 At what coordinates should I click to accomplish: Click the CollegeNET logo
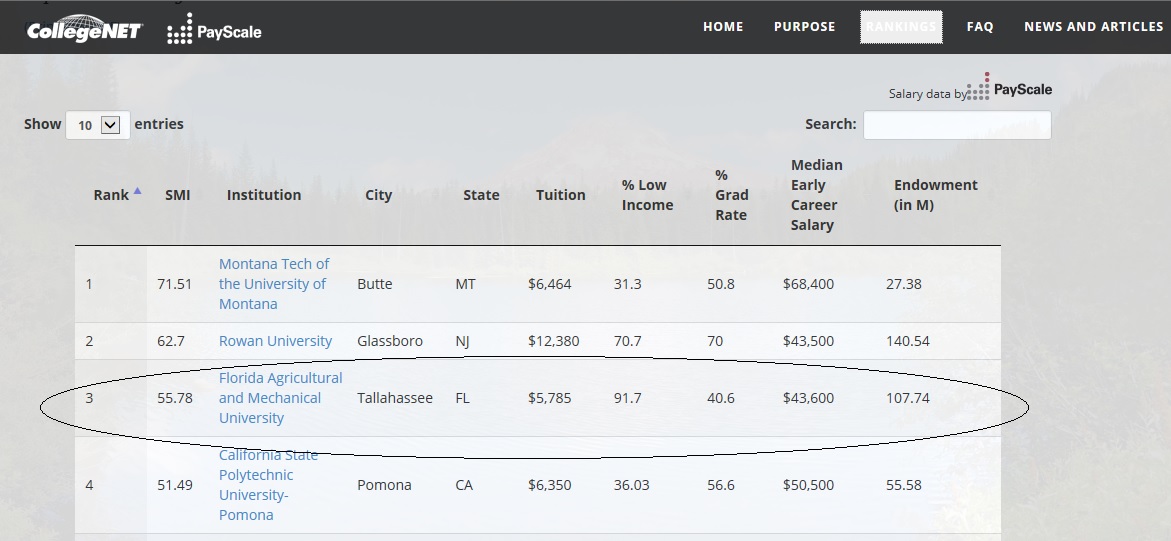click(84, 29)
